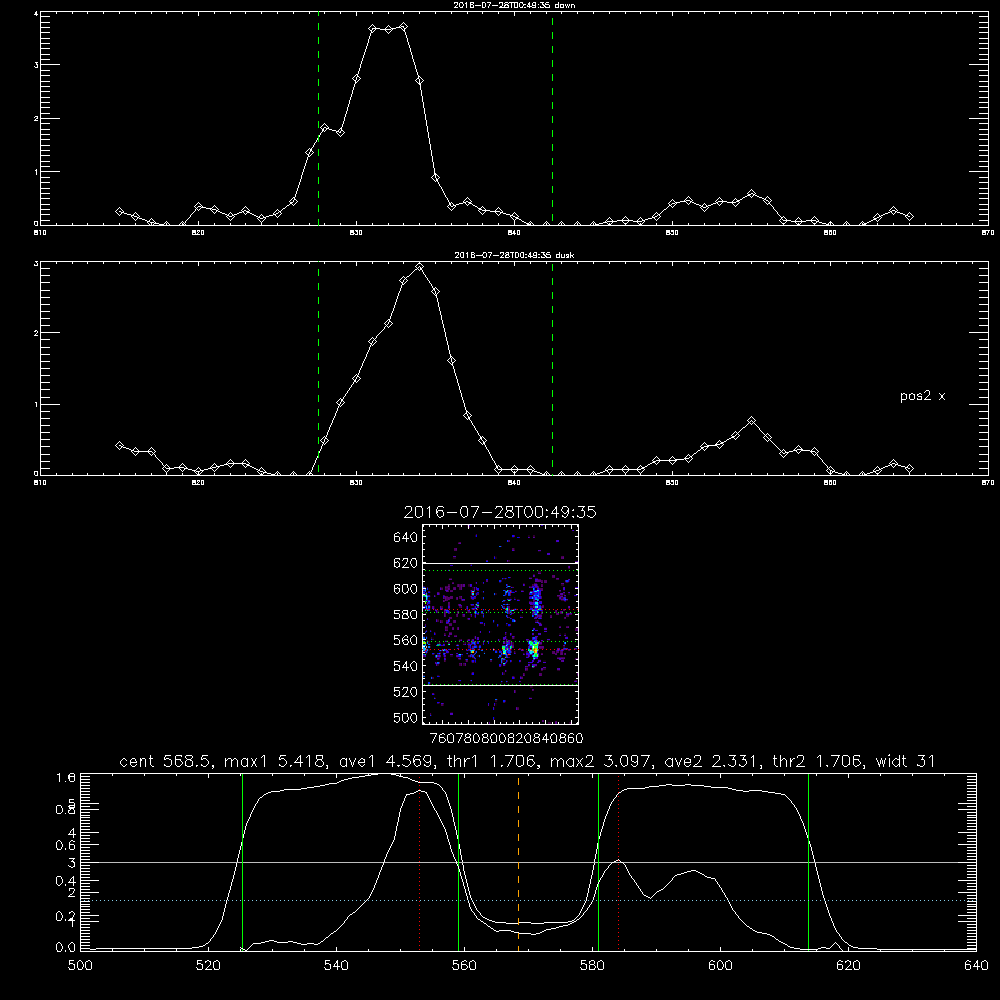
Task: Select dusk plot secondary peak diamond near 855
Action: coord(751,421)
